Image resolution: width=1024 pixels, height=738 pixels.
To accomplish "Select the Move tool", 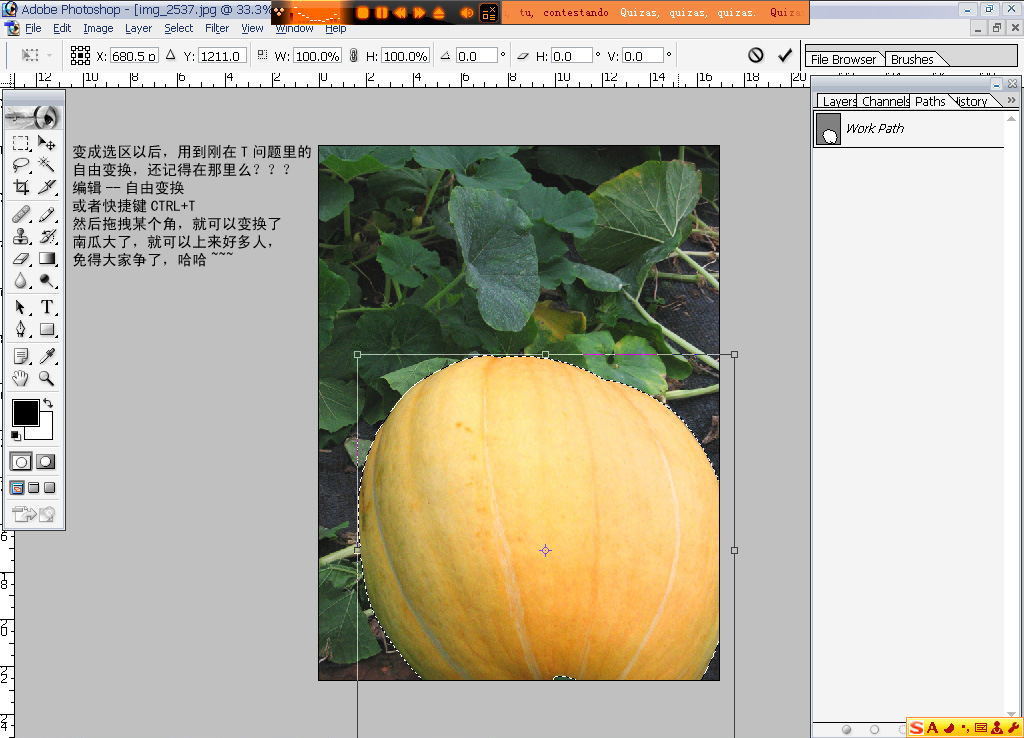I will pos(46,143).
